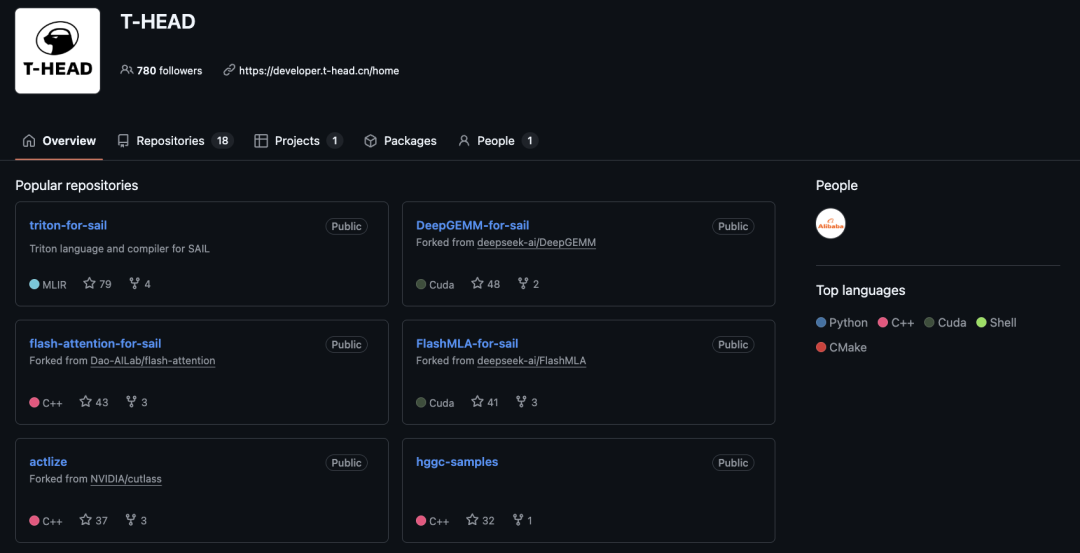Filter by Cuda in Top languages
The image size is (1080, 553).
[x=946, y=322]
